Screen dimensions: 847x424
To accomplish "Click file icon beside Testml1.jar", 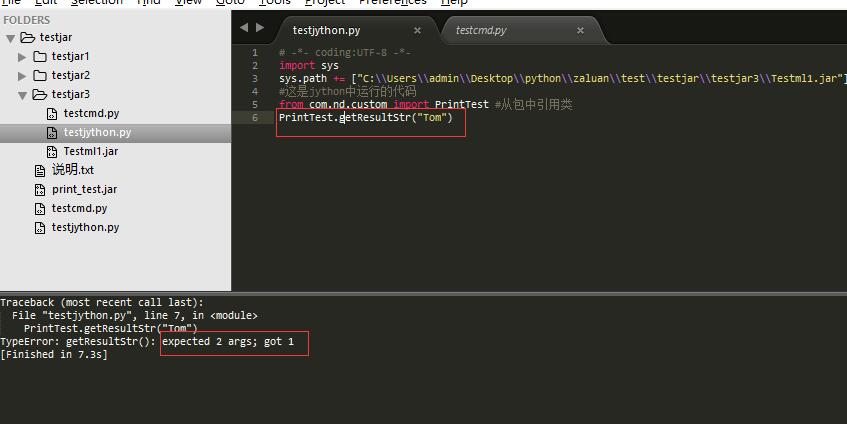I will coord(52,152).
